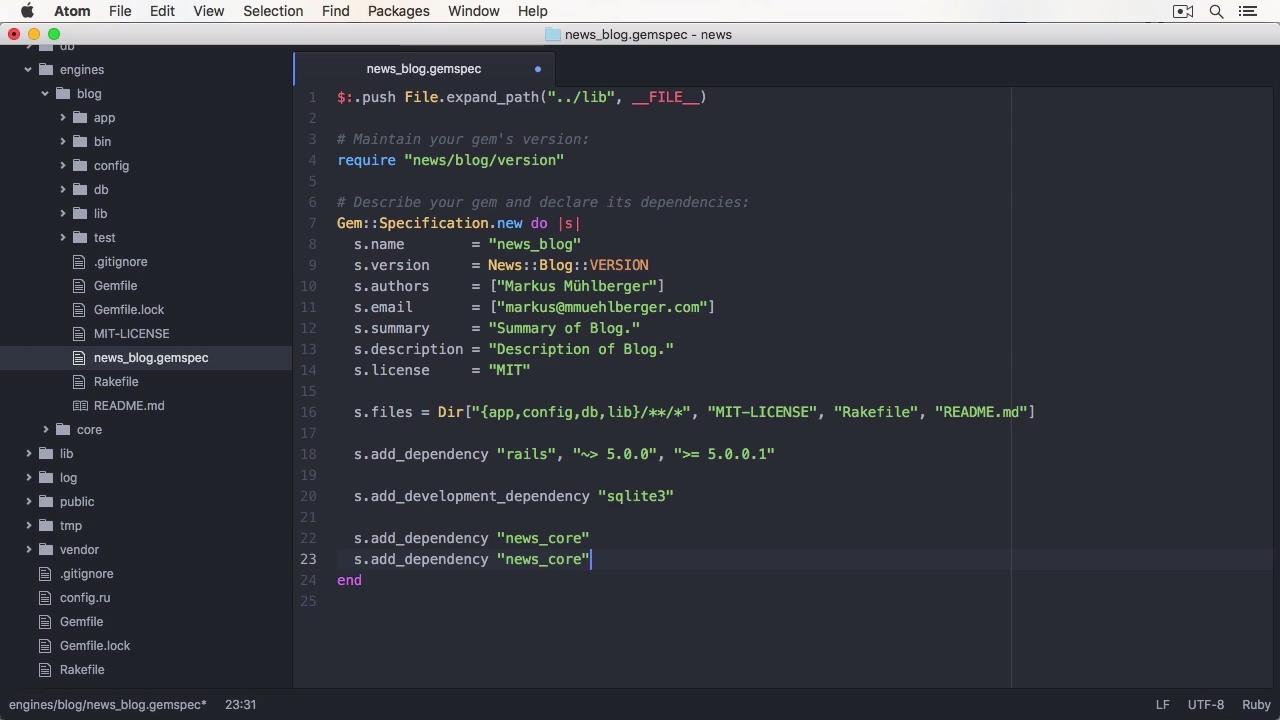Click the end keyword on line 24
Screen dimensions: 1280x720
coord(349,580)
